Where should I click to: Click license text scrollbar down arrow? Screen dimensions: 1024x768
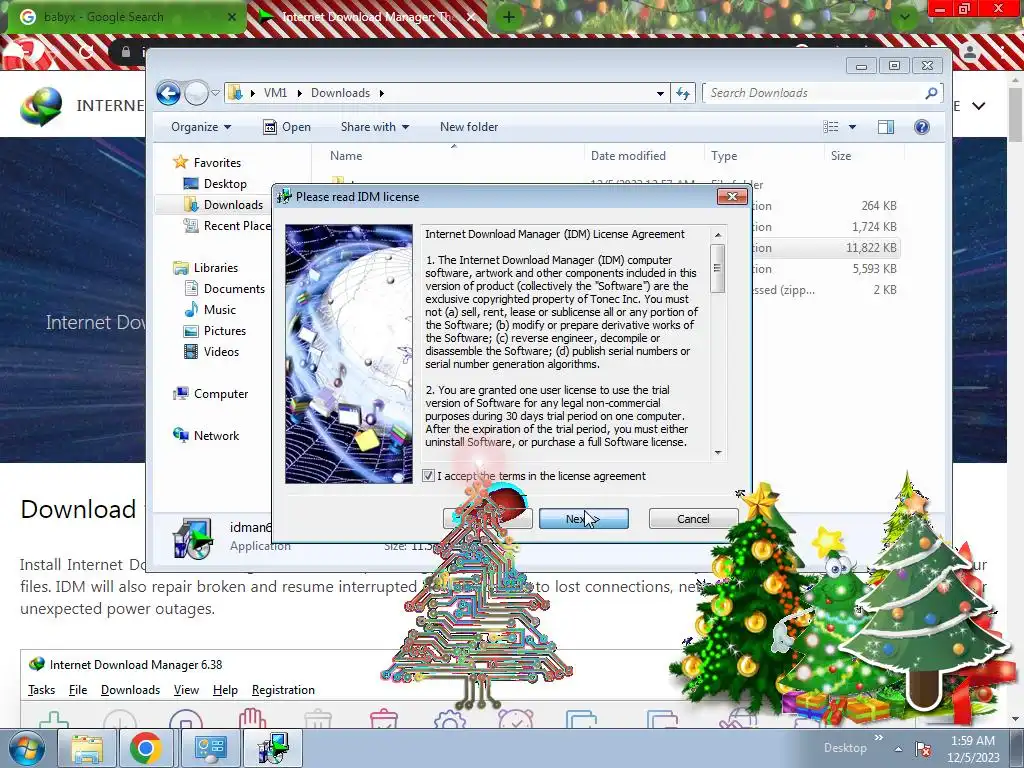click(718, 452)
